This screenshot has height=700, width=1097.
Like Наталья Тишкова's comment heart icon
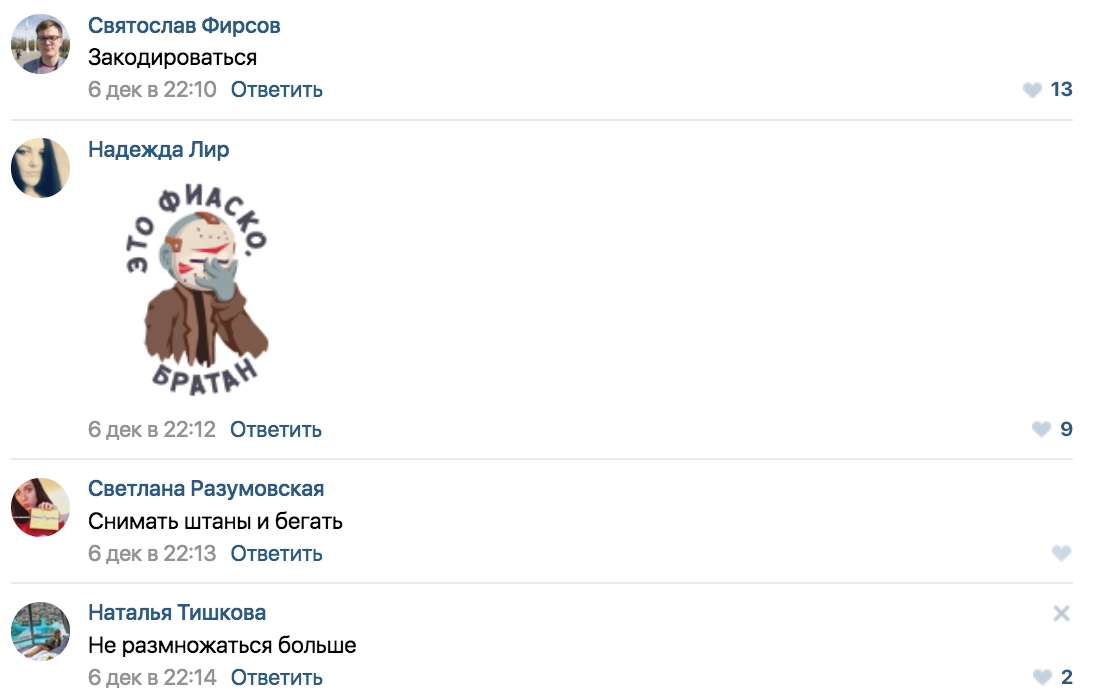pyautogui.click(x=1041, y=678)
